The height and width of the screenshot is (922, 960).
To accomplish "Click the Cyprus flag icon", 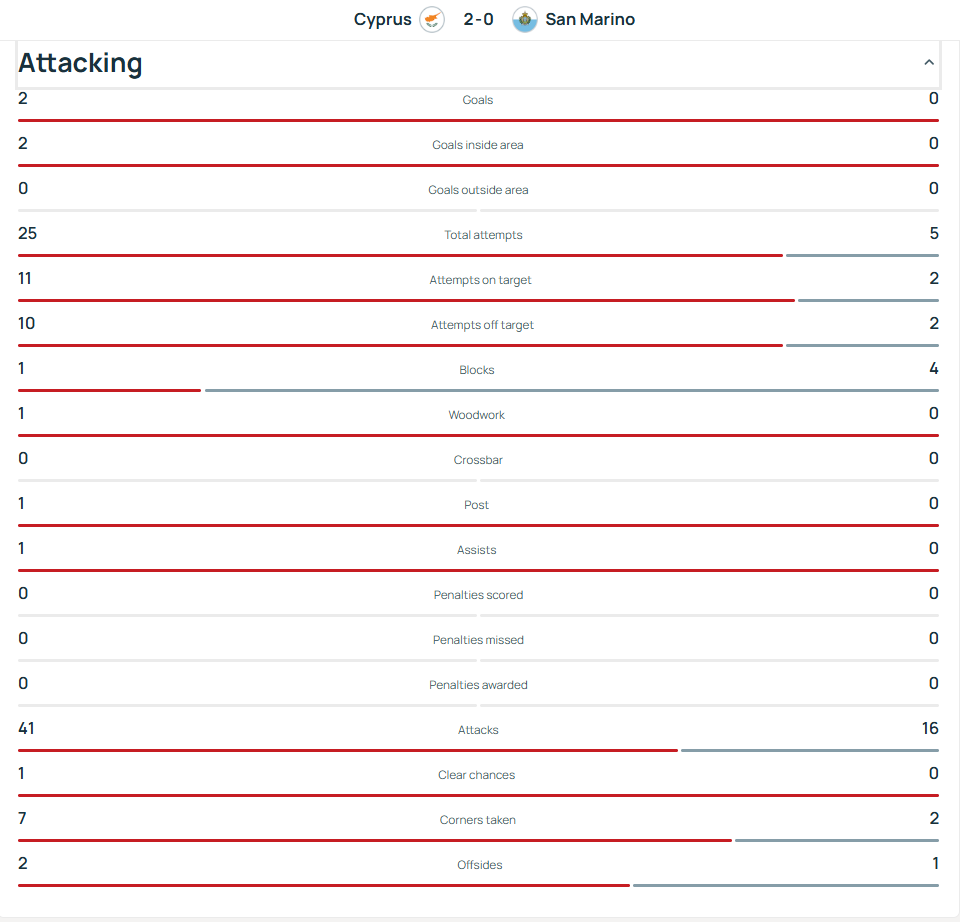I will click(x=432, y=19).
